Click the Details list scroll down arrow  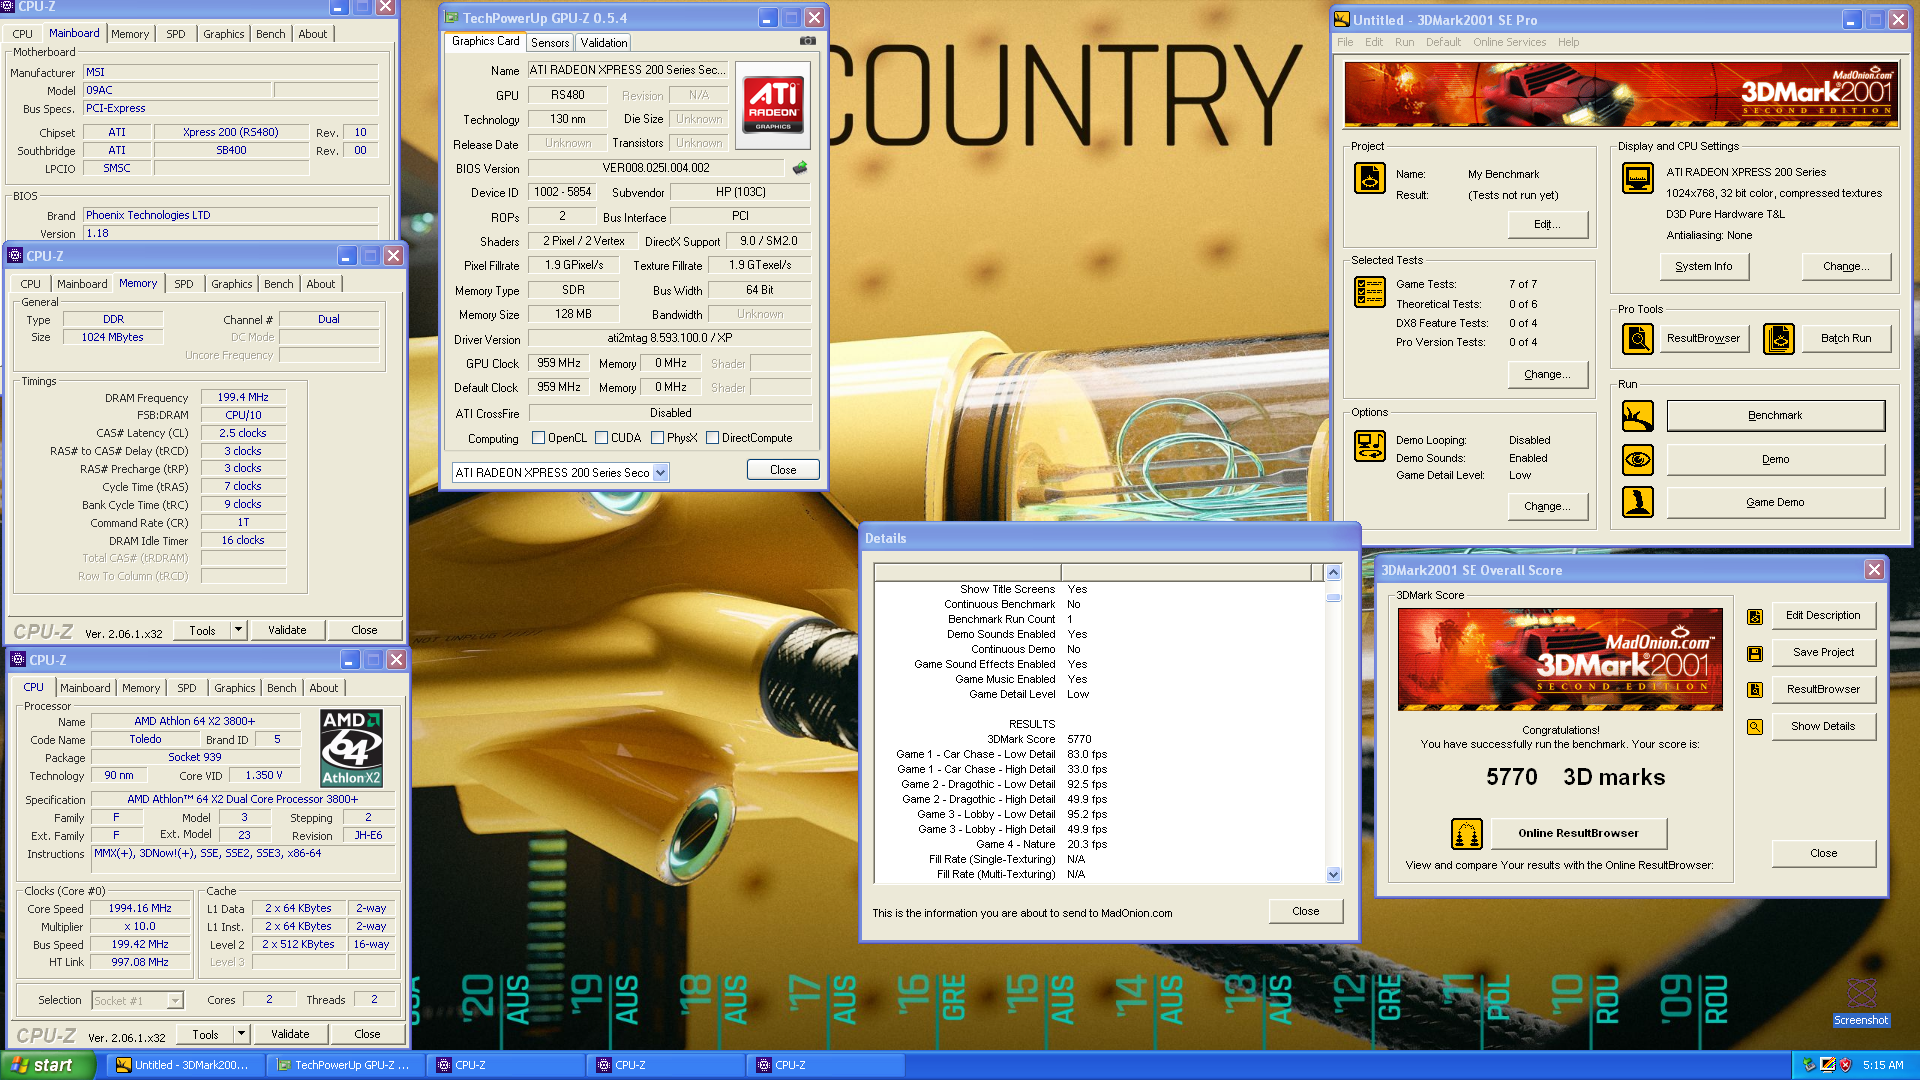[1333, 875]
